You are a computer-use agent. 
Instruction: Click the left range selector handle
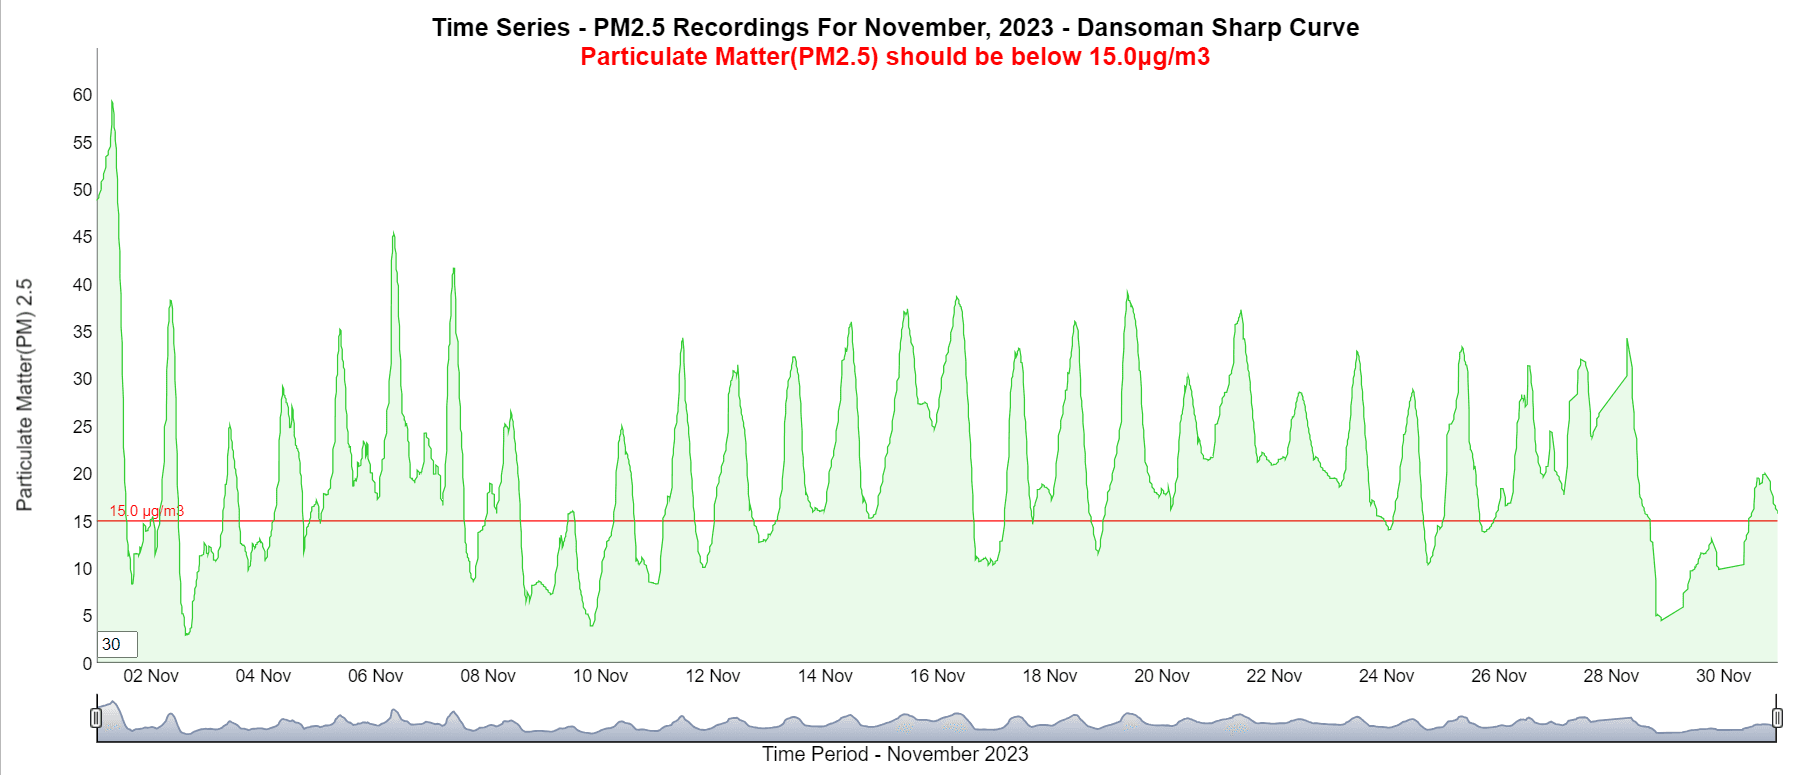(96, 718)
